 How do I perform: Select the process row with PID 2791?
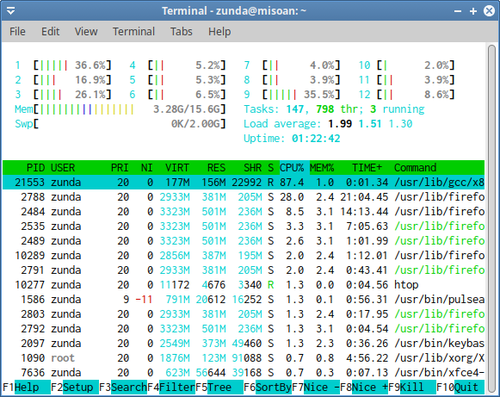pos(243,270)
